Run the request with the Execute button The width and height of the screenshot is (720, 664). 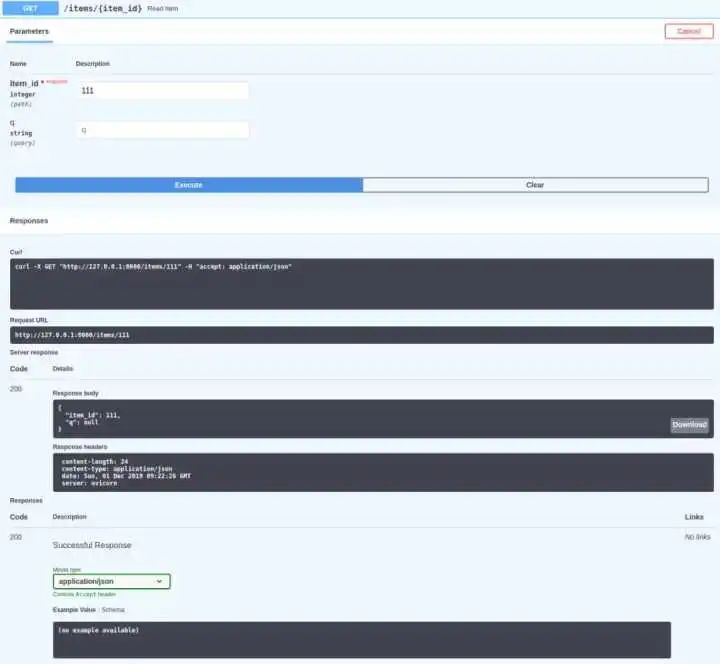[x=189, y=185]
